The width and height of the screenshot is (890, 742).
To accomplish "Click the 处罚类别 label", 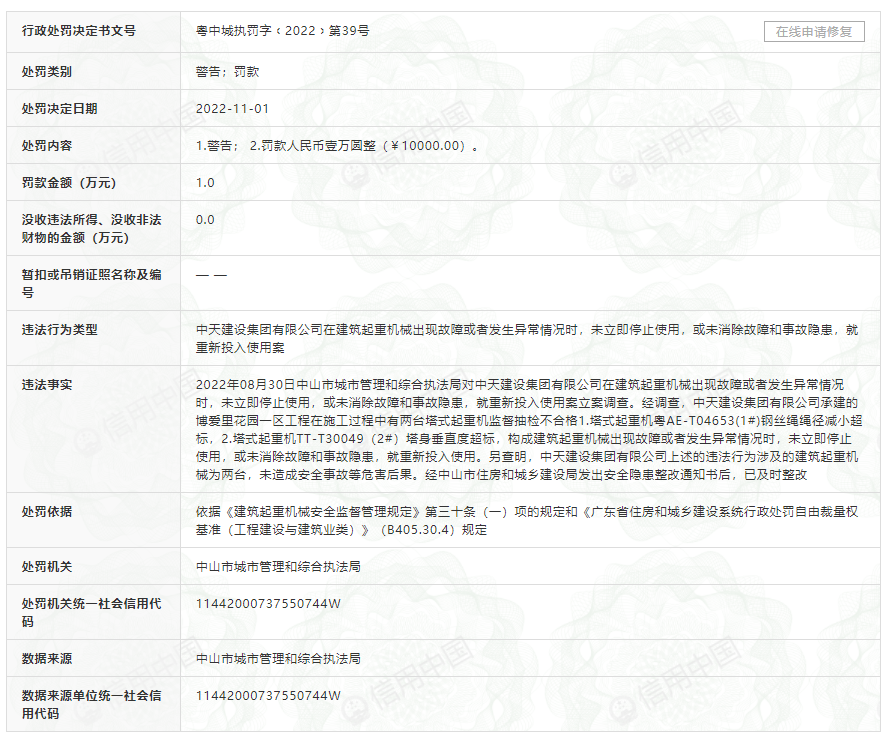I will [47, 72].
